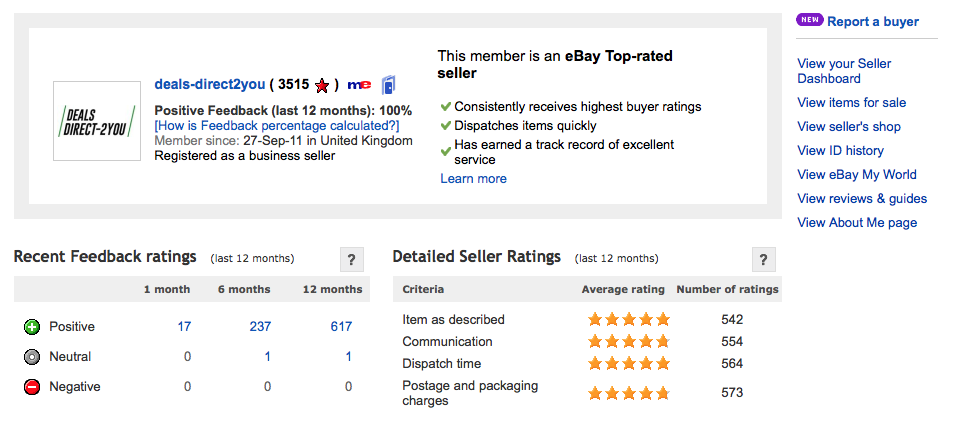The height and width of the screenshot is (433, 953).
Task: Open View your Seller Dashboard
Action: point(844,71)
